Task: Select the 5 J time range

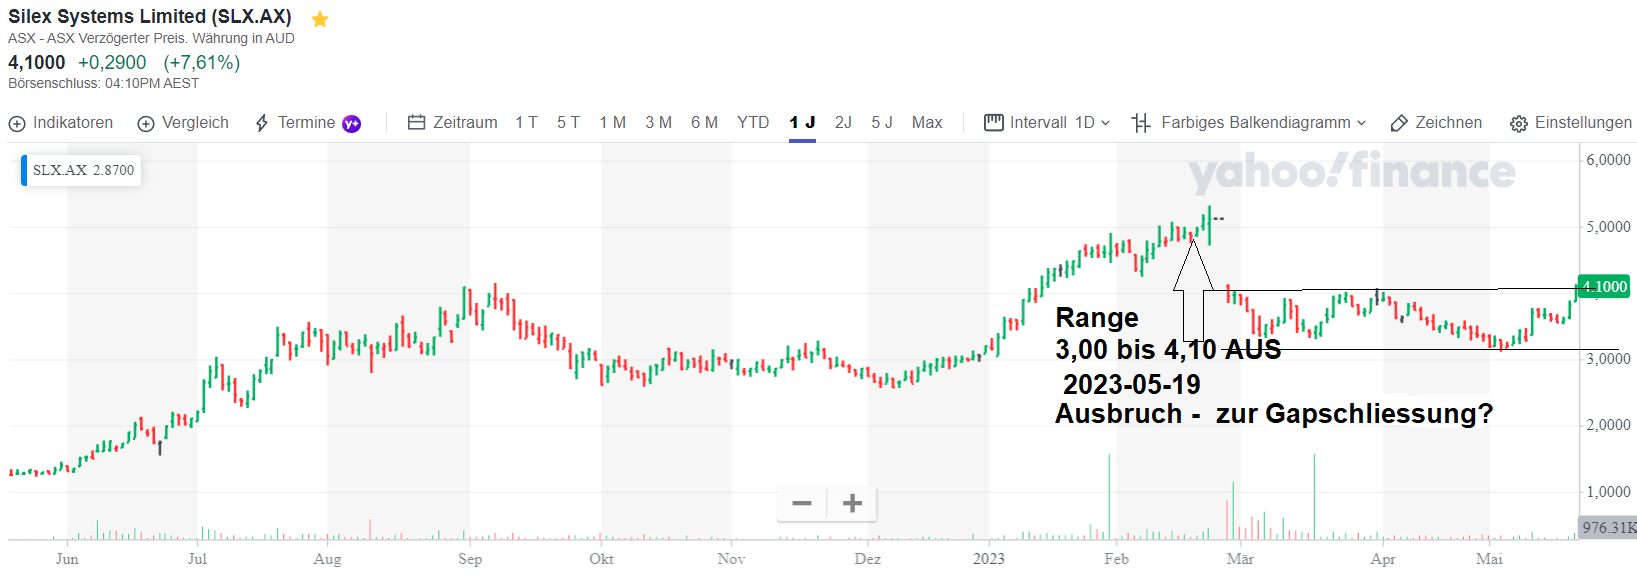Action: point(882,123)
